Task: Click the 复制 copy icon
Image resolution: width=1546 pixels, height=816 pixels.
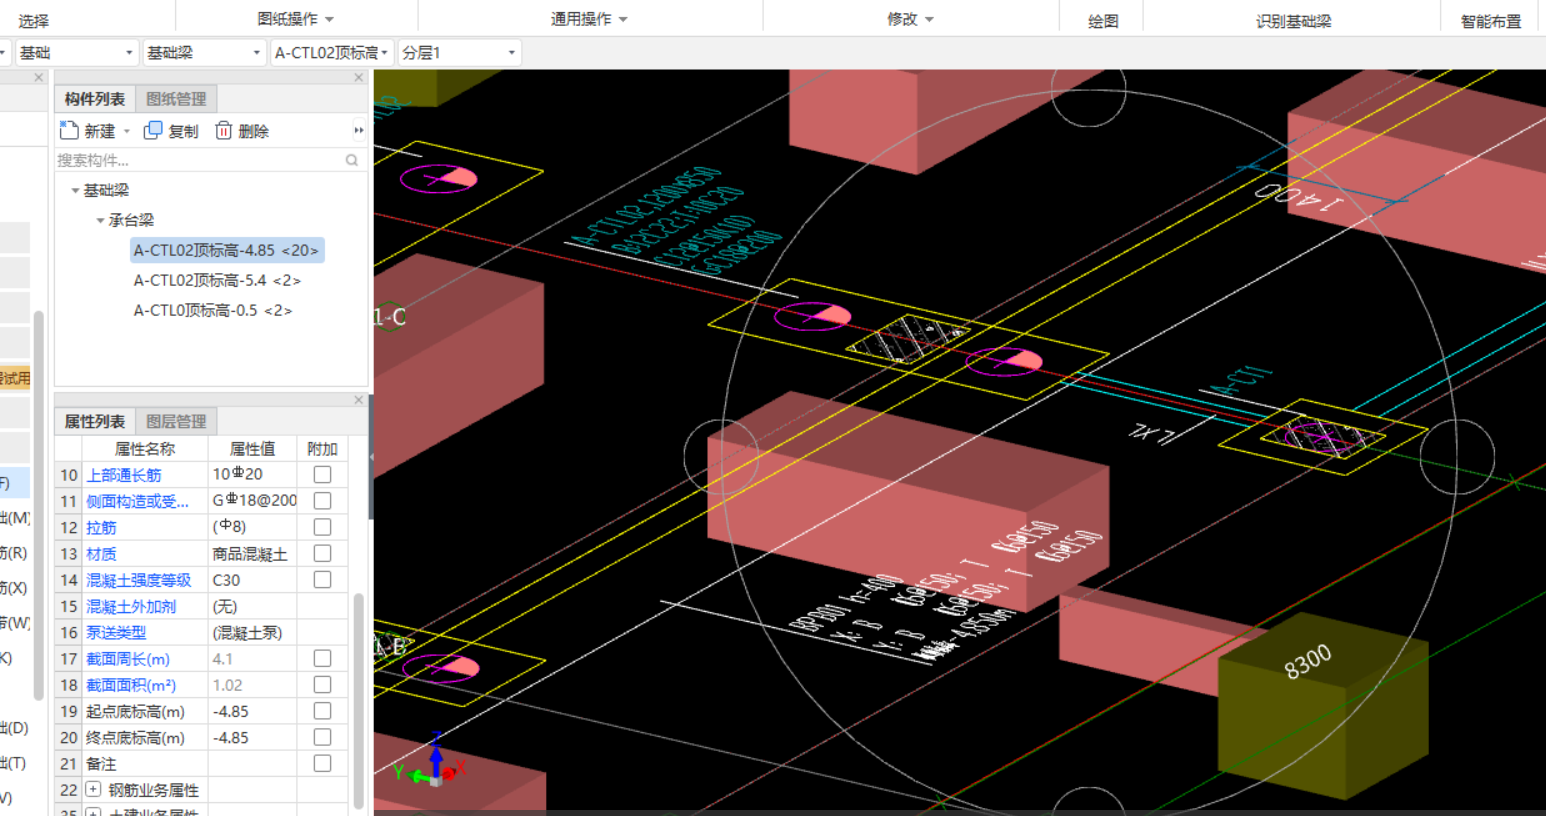Action: coord(153,131)
